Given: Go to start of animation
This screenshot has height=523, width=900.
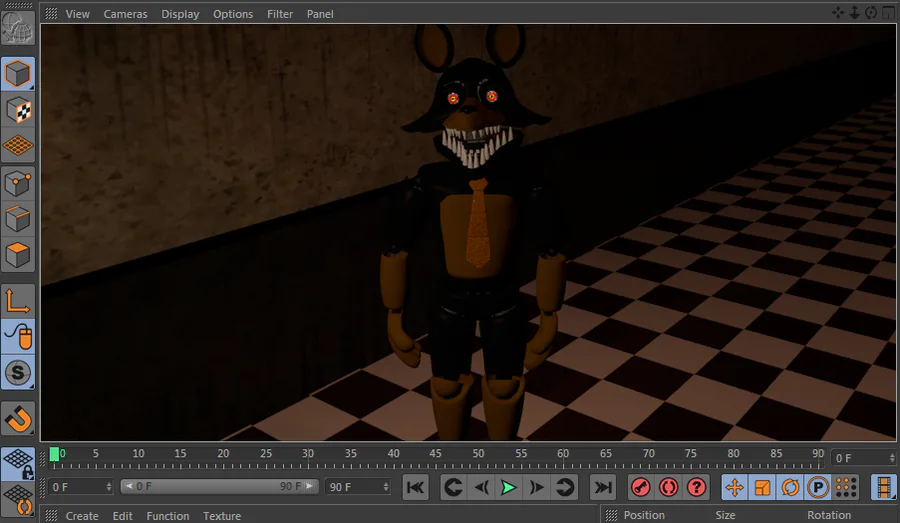Looking at the screenshot, I should [x=416, y=487].
